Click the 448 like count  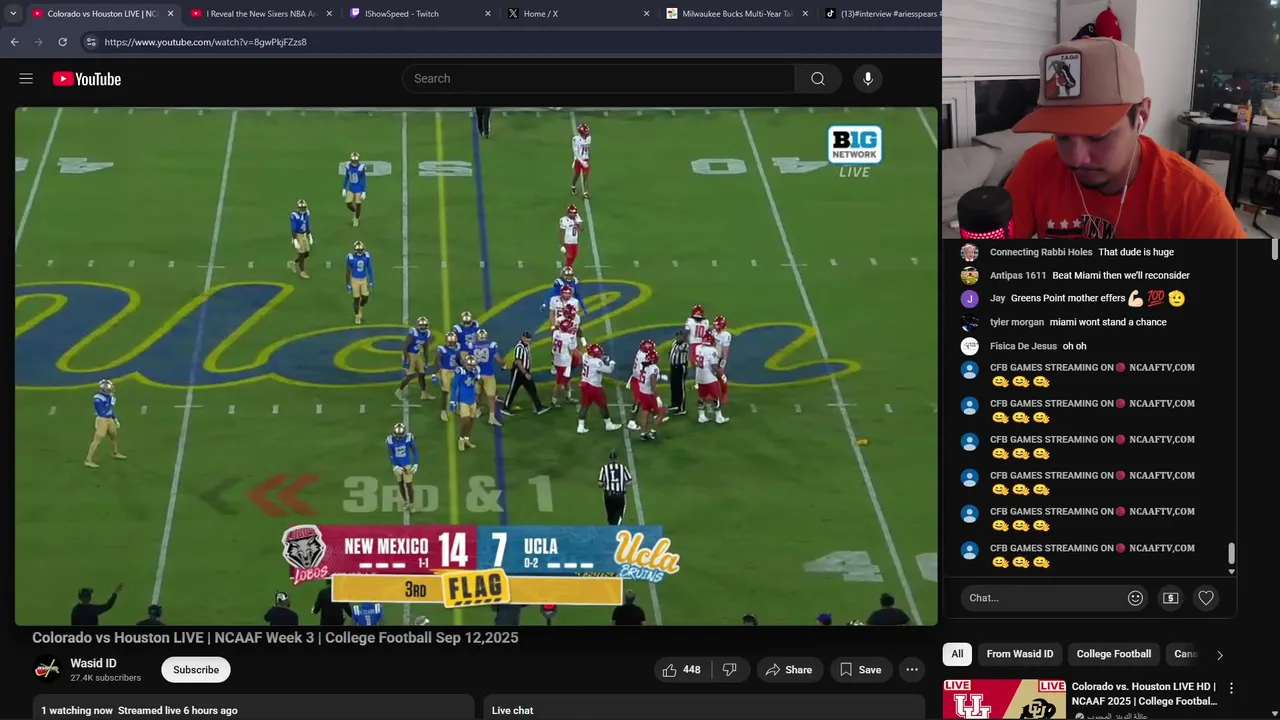point(692,670)
